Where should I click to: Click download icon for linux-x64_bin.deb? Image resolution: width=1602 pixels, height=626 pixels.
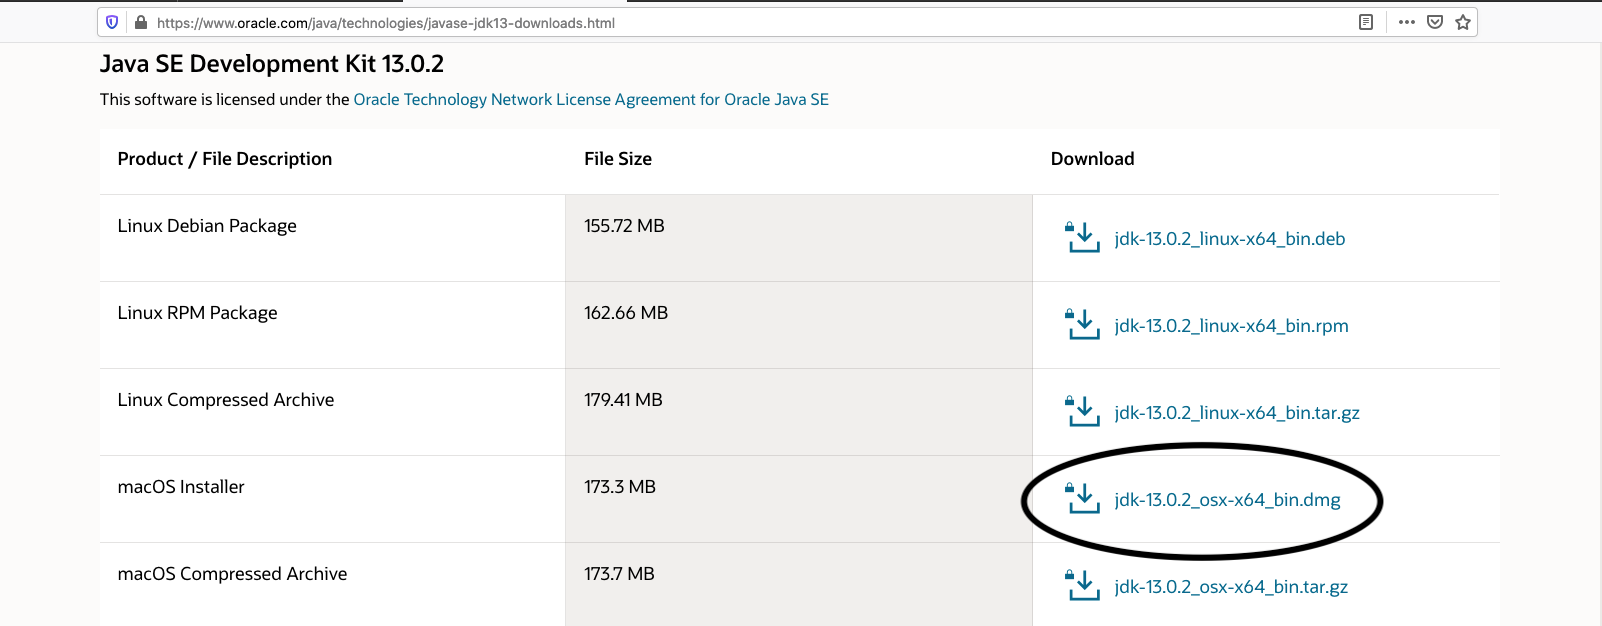pyautogui.click(x=1082, y=238)
